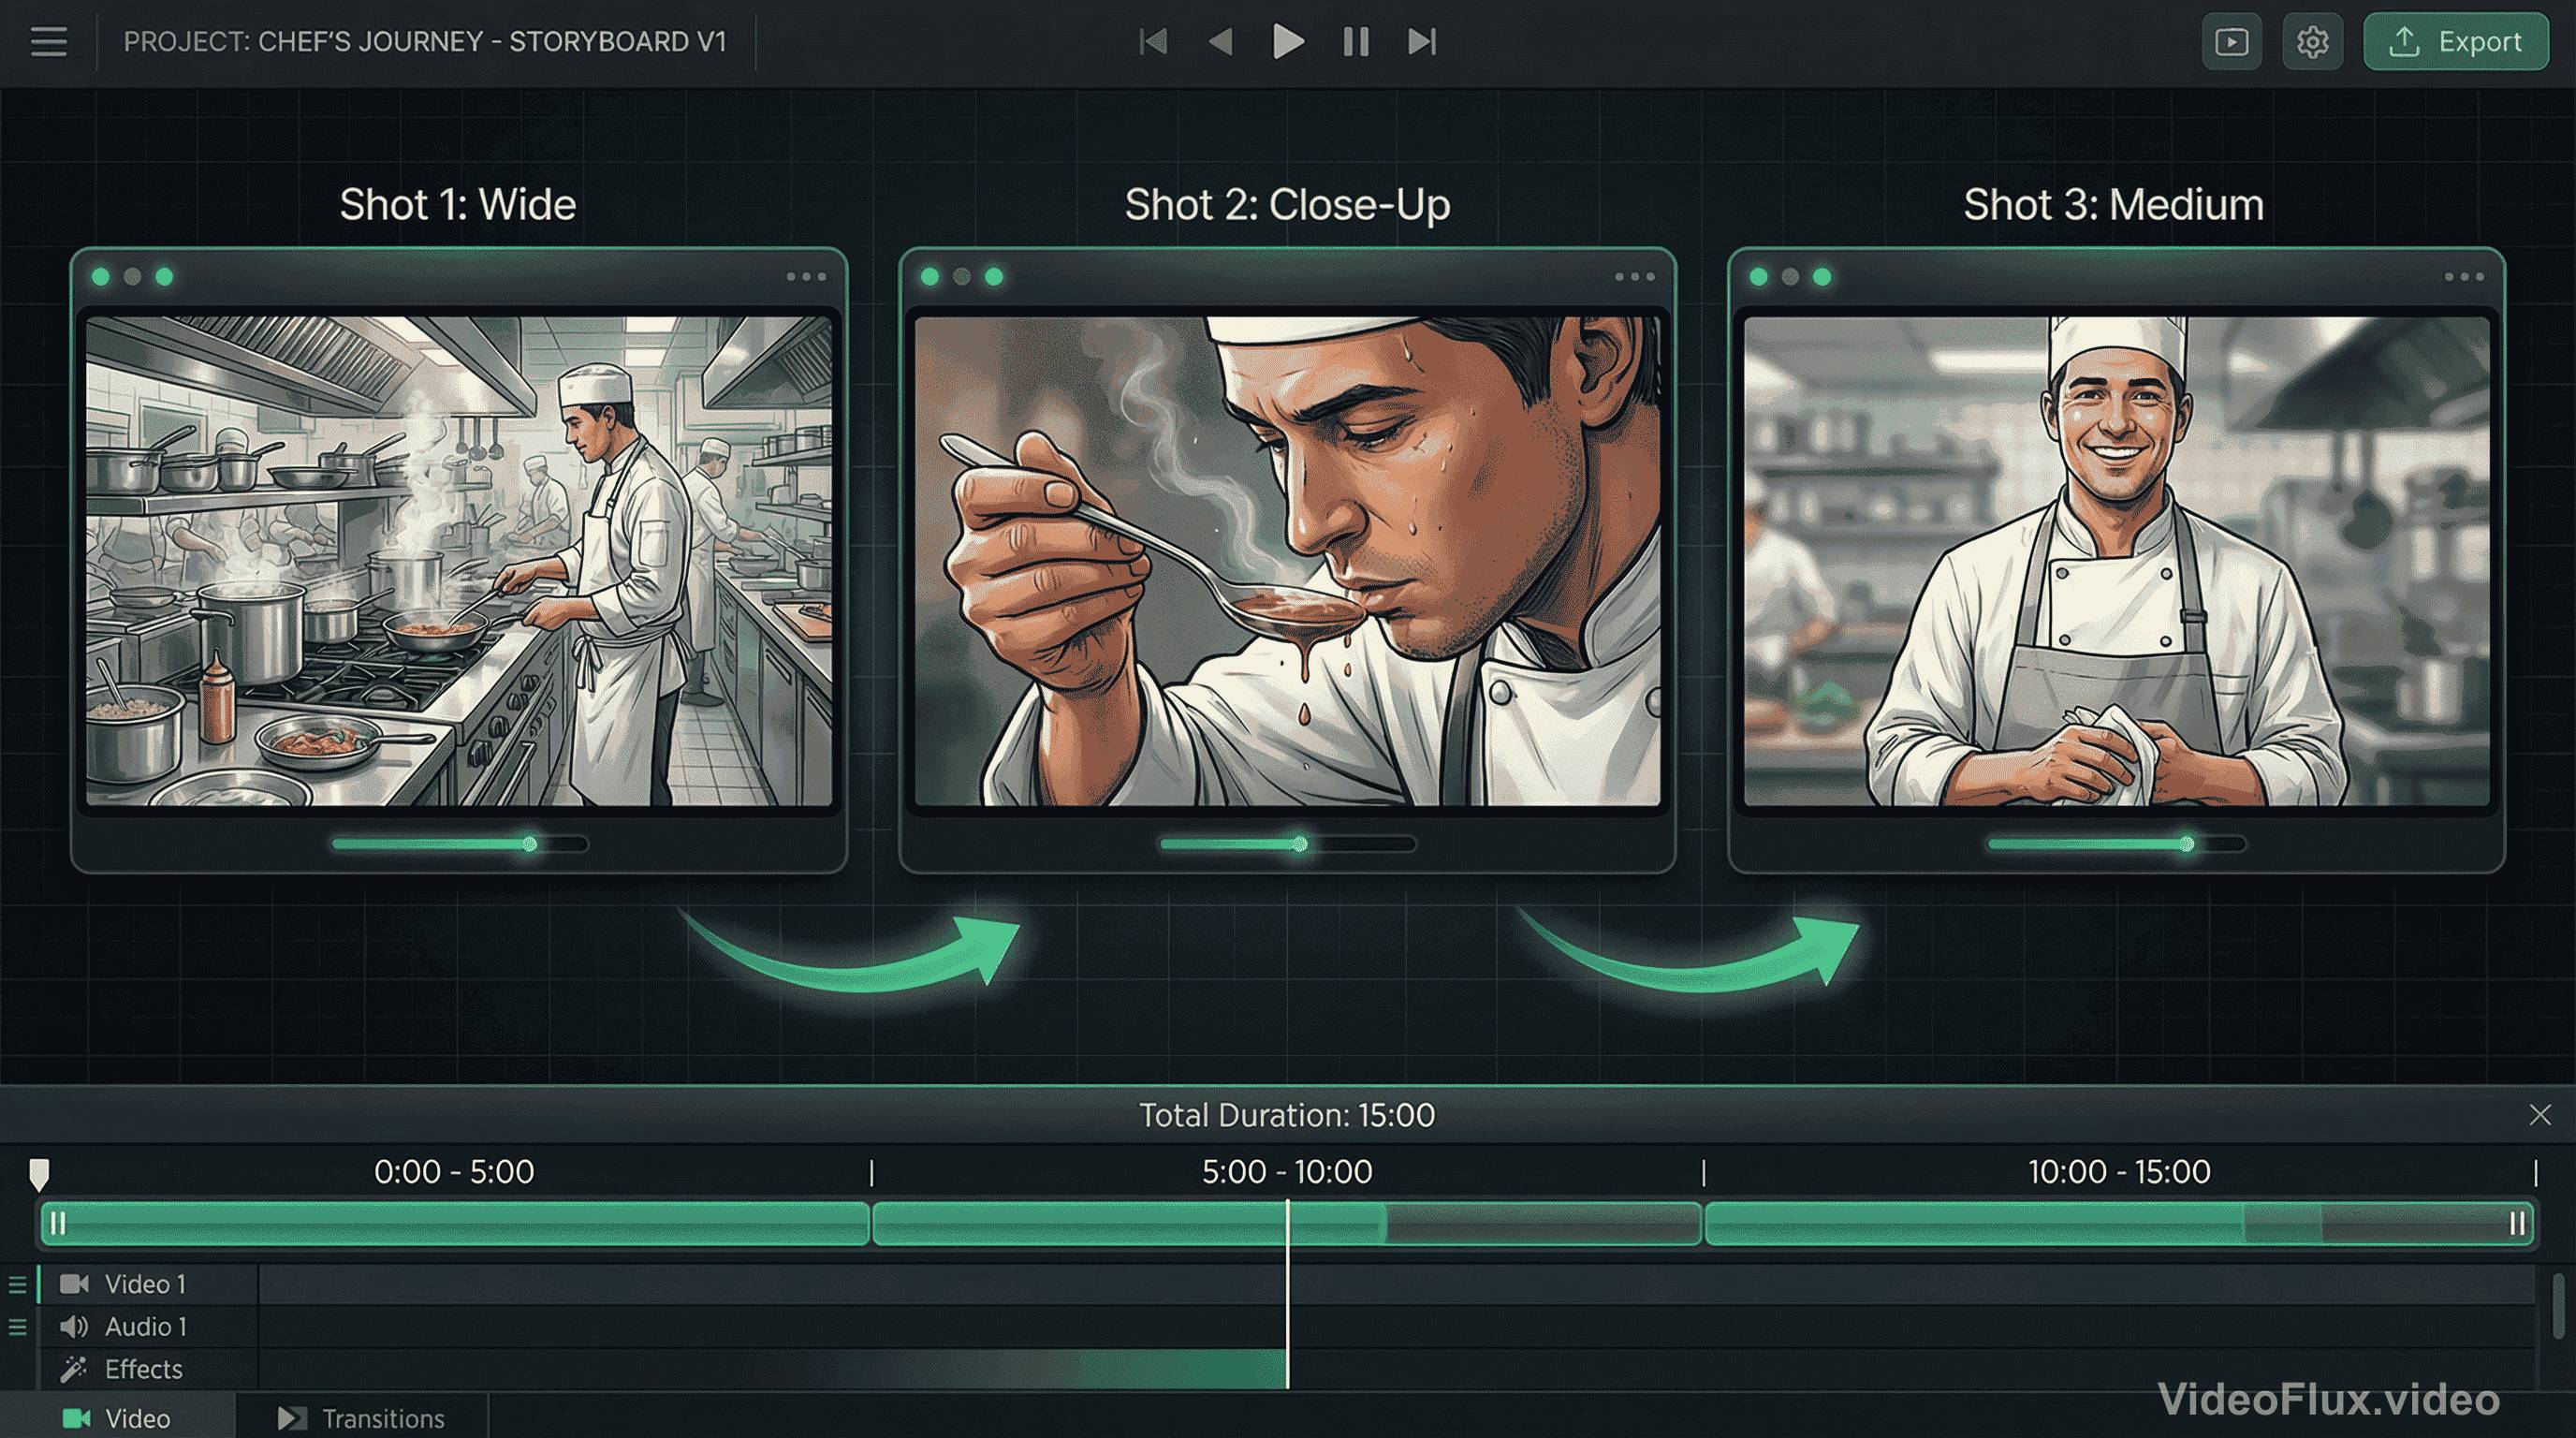2576x1438 pixels.
Task: Click the reverse play arrow
Action: [1220, 42]
